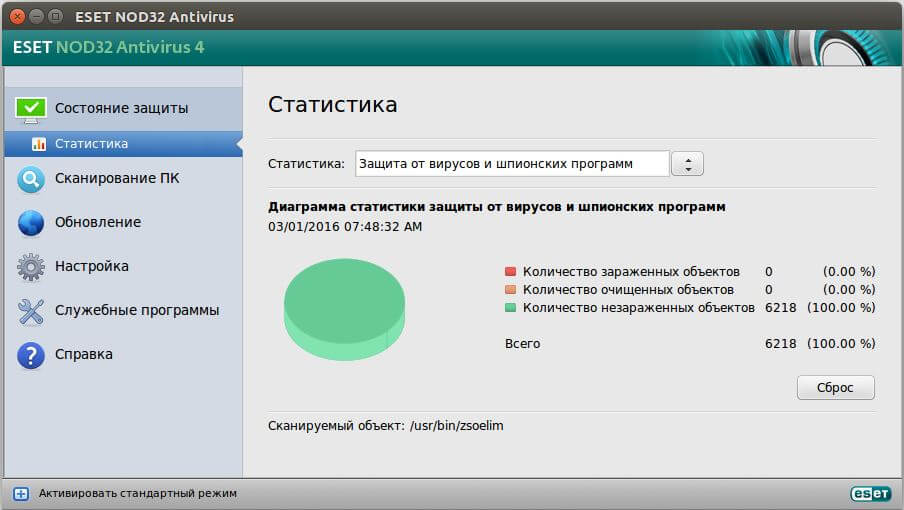904x510 pixels.
Task: Open Состояние защиты section
Action: tap(123, 108)
